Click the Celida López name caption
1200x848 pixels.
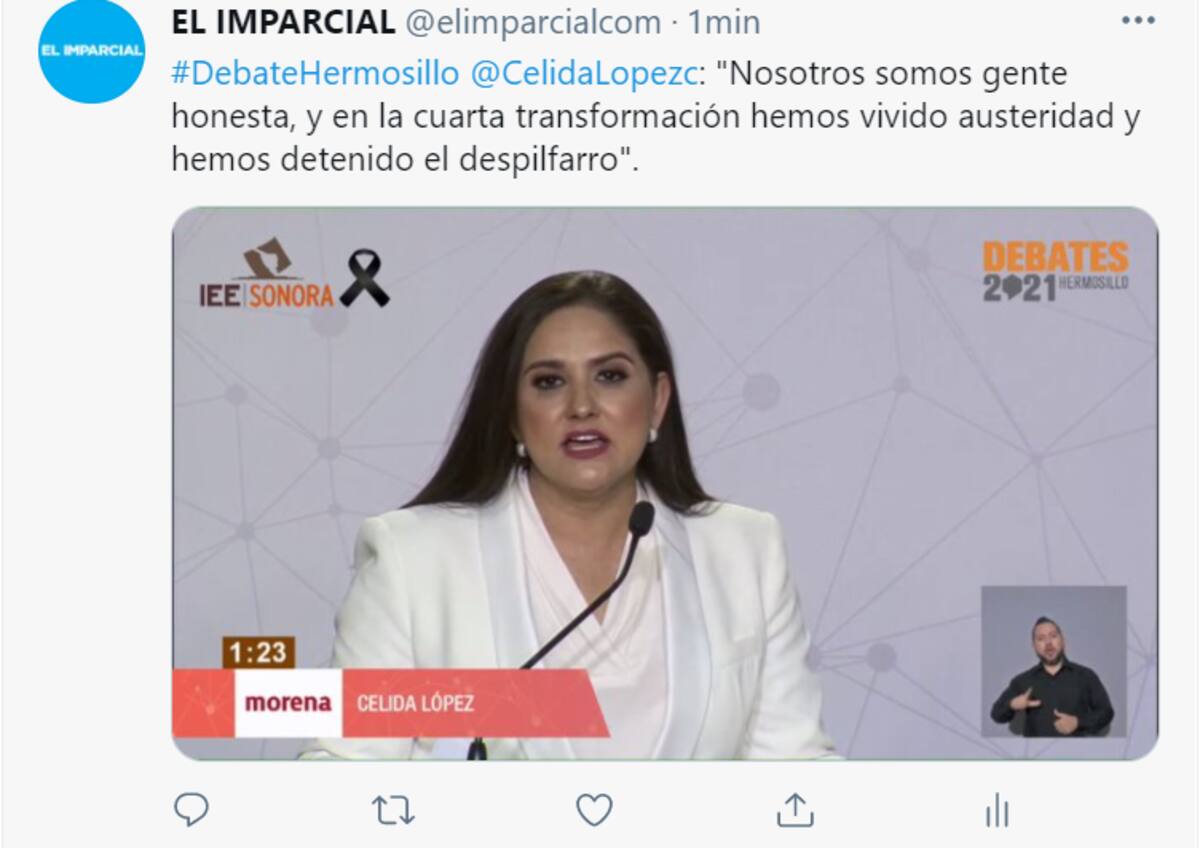point(415,703)
